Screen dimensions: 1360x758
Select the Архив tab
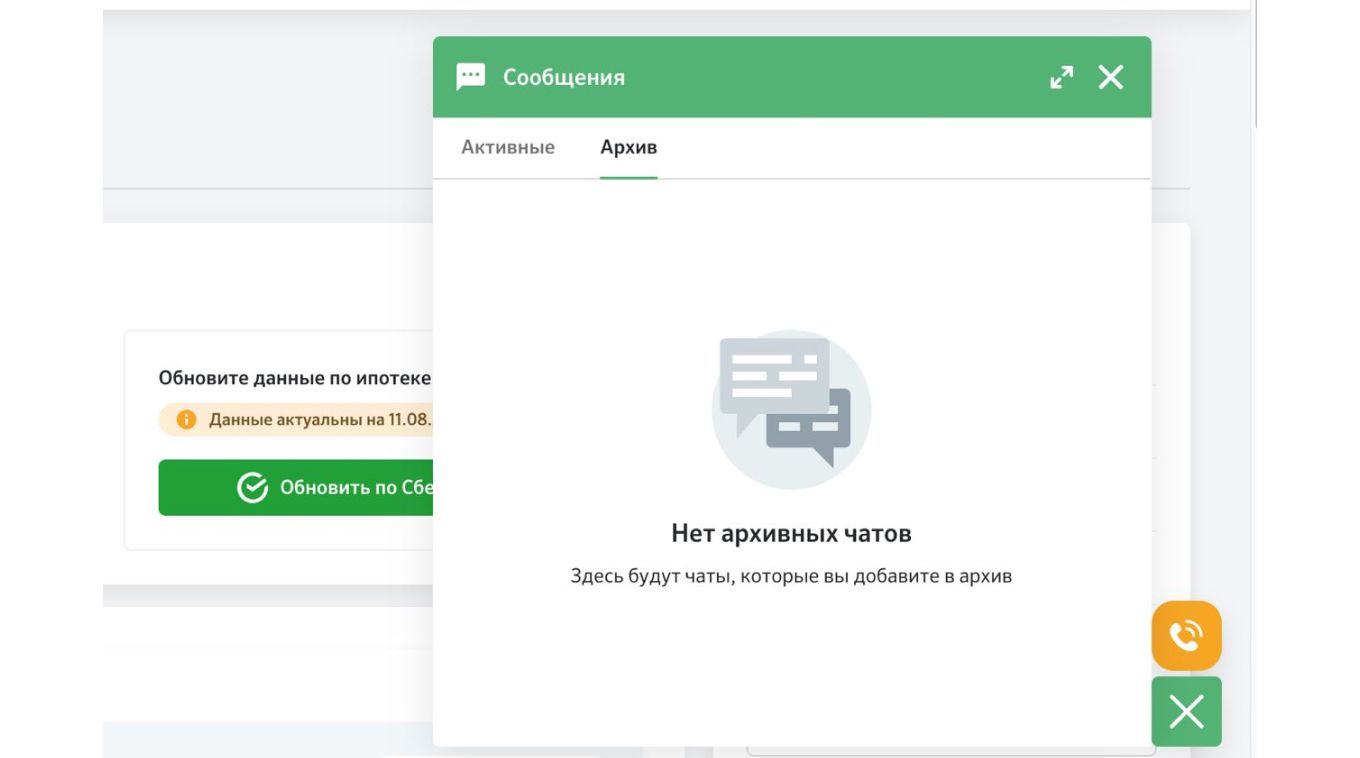[x=628, y=147]
